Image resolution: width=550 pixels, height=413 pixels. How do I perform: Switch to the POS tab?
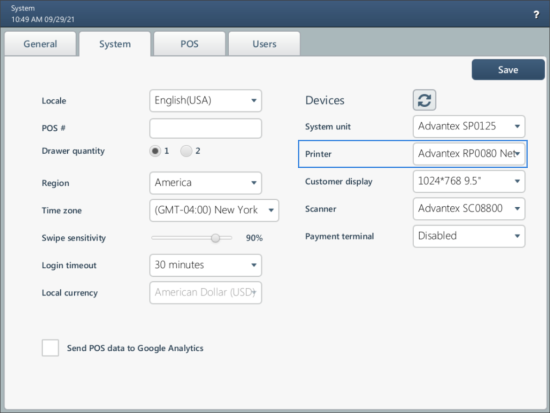(189, 44)
